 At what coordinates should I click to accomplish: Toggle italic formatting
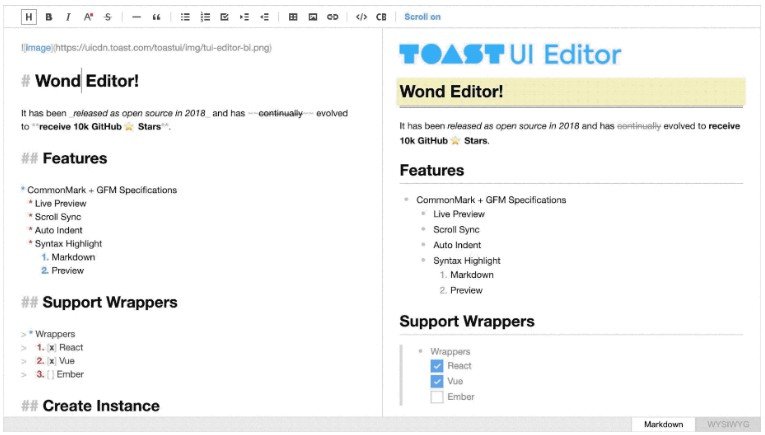[x=68, y=17]
